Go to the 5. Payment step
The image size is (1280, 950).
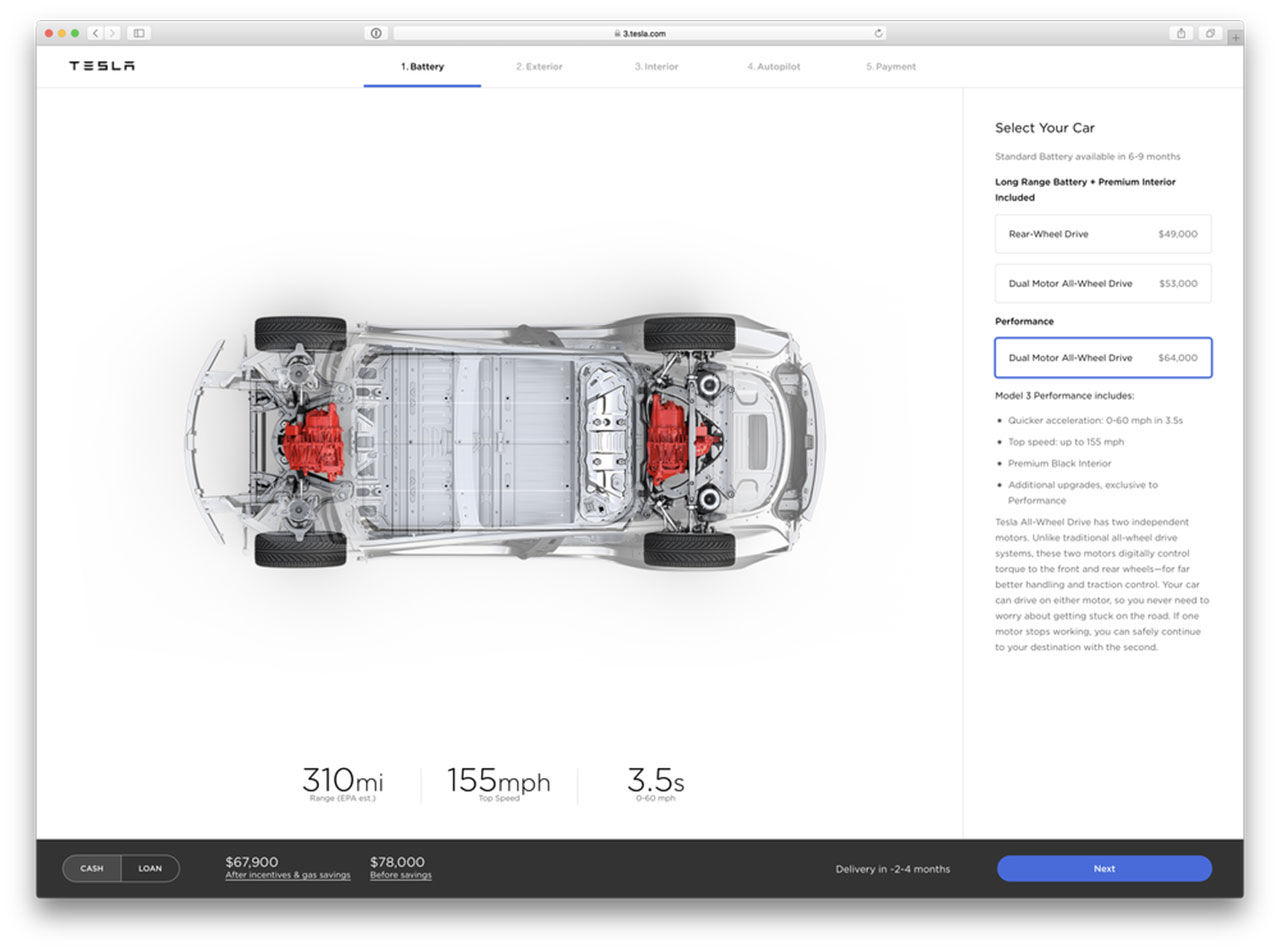pos(890,67)
